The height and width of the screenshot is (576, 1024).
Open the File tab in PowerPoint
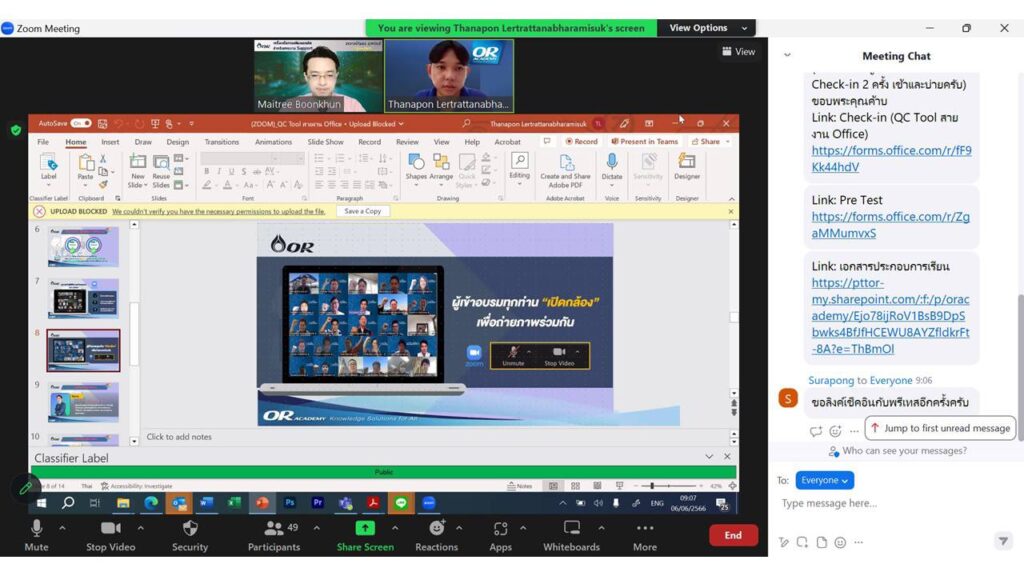(43, 142)
